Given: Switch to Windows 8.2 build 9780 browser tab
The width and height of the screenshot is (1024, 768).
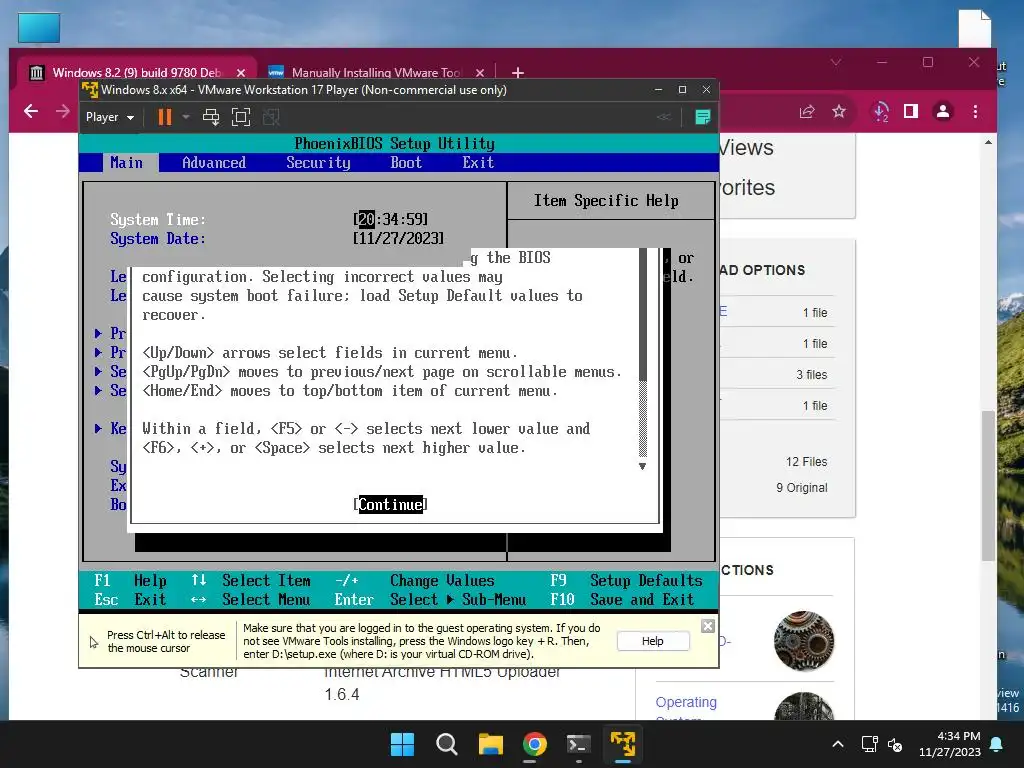Looking at the screenshot, I should tap(136, 72).
